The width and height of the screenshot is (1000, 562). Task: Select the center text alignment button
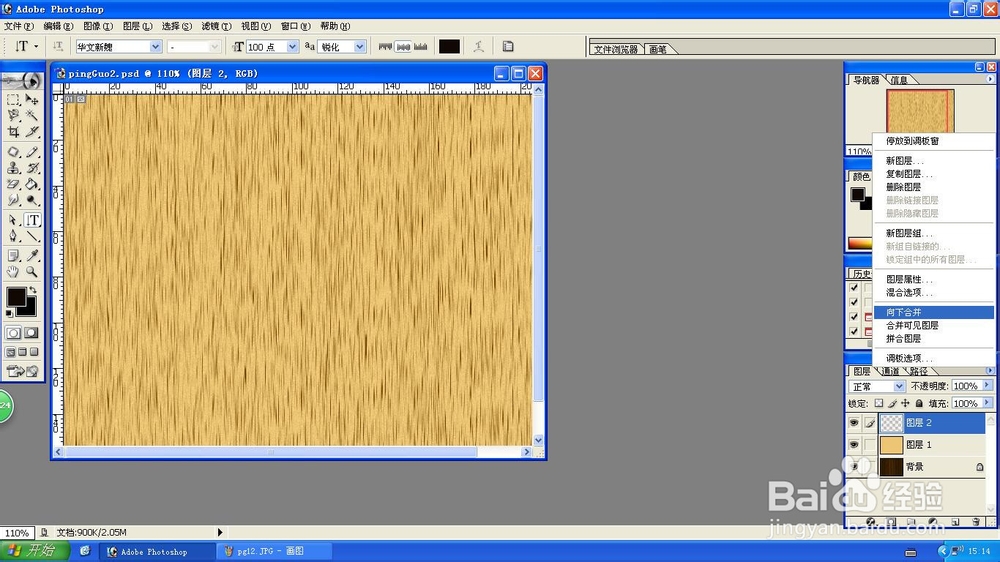click(403, 47)
